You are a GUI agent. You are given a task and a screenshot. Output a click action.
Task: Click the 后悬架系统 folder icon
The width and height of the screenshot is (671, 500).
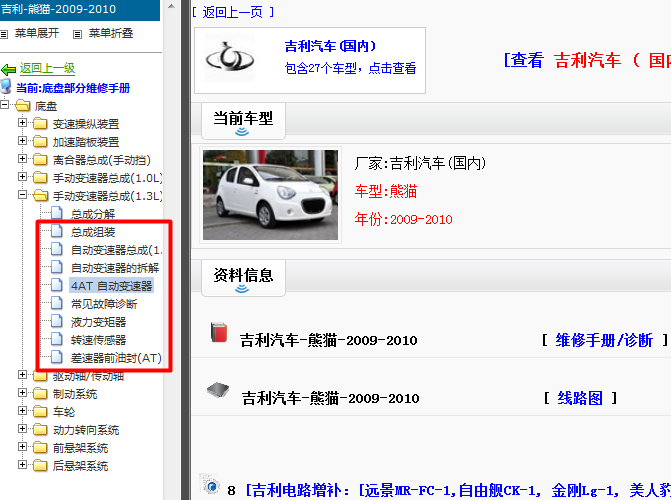40,465
